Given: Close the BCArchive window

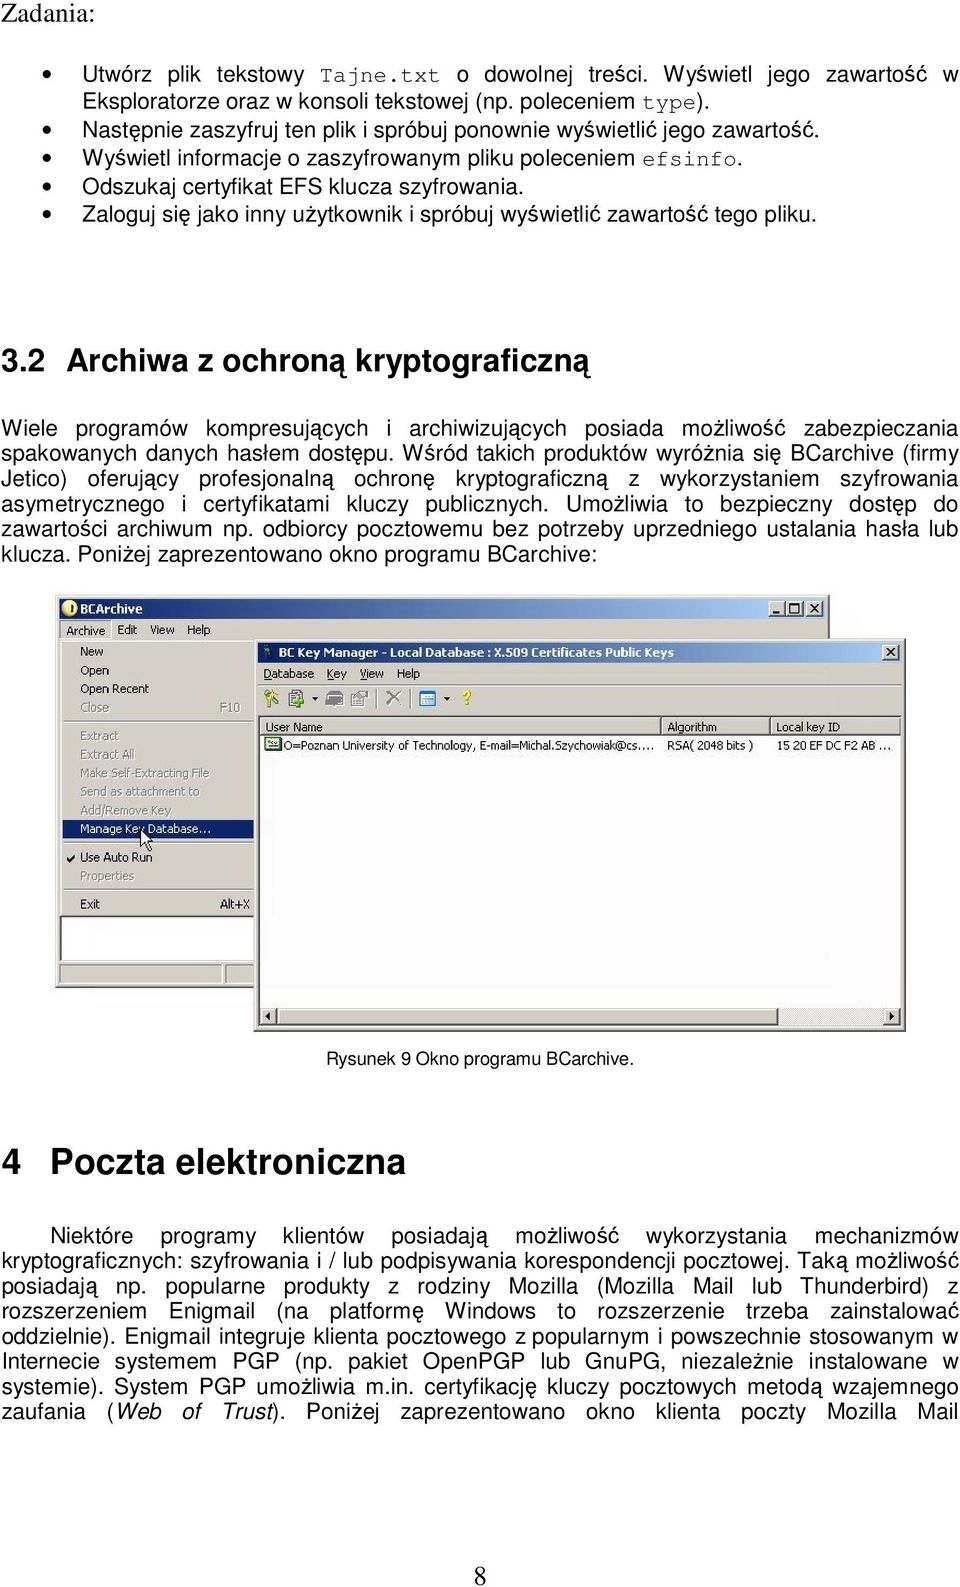Looking at the screenshot, I should click(814, 608).
